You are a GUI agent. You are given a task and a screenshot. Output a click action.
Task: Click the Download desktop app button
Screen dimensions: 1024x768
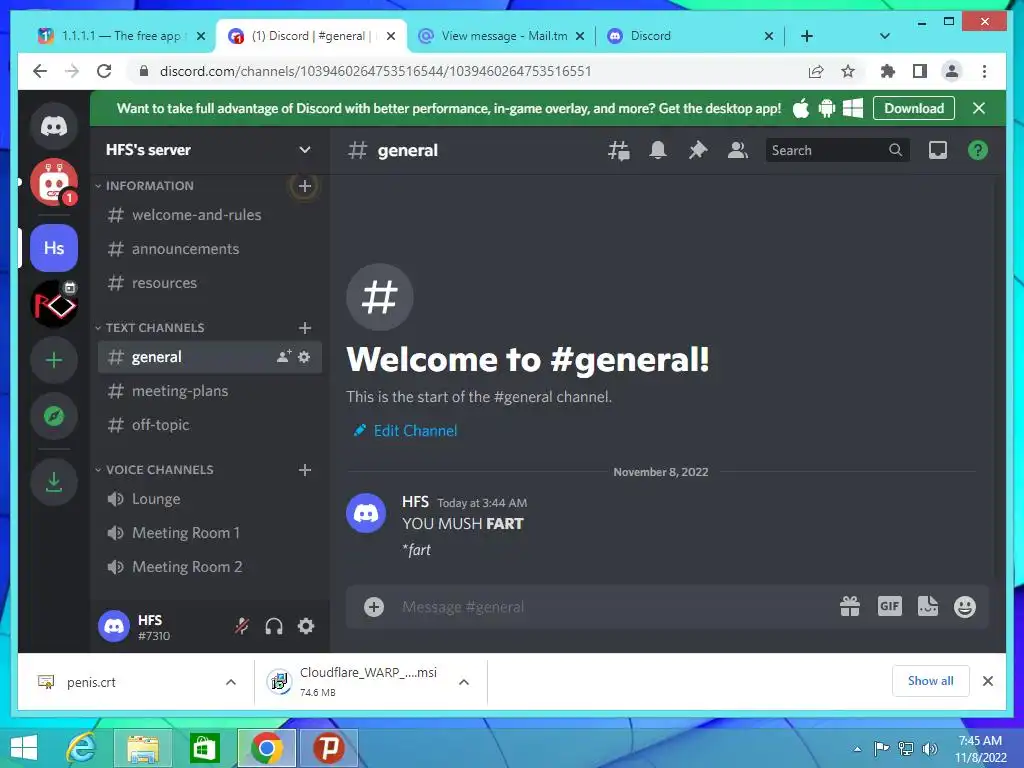click(914, 108)
